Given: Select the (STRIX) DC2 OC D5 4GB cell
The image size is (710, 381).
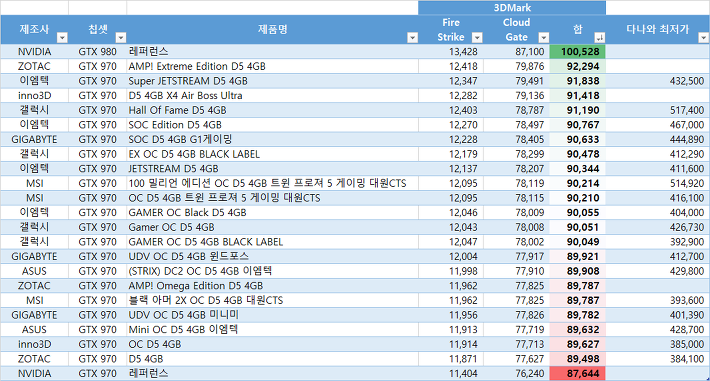Looking at the screenshot, I should (273, 271).
